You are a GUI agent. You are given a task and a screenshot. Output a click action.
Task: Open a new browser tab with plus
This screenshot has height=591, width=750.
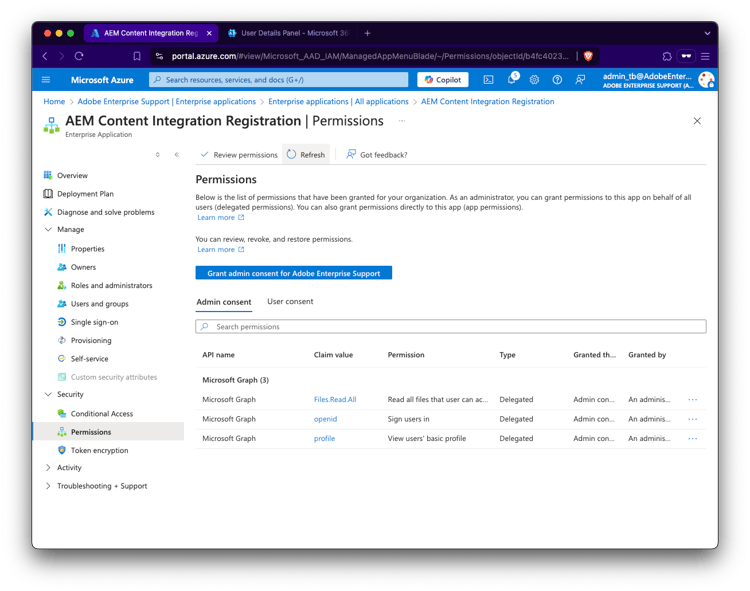367,33
